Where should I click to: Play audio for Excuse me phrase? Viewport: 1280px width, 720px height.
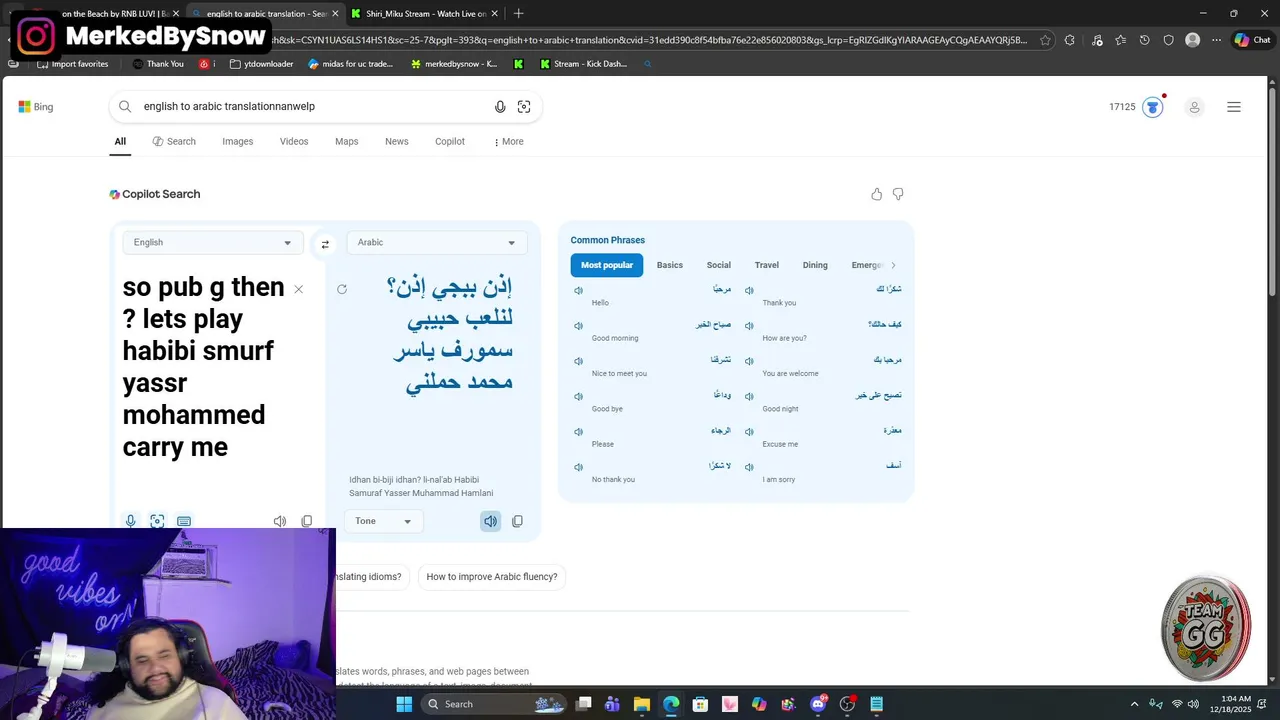[x=750, y=432]
